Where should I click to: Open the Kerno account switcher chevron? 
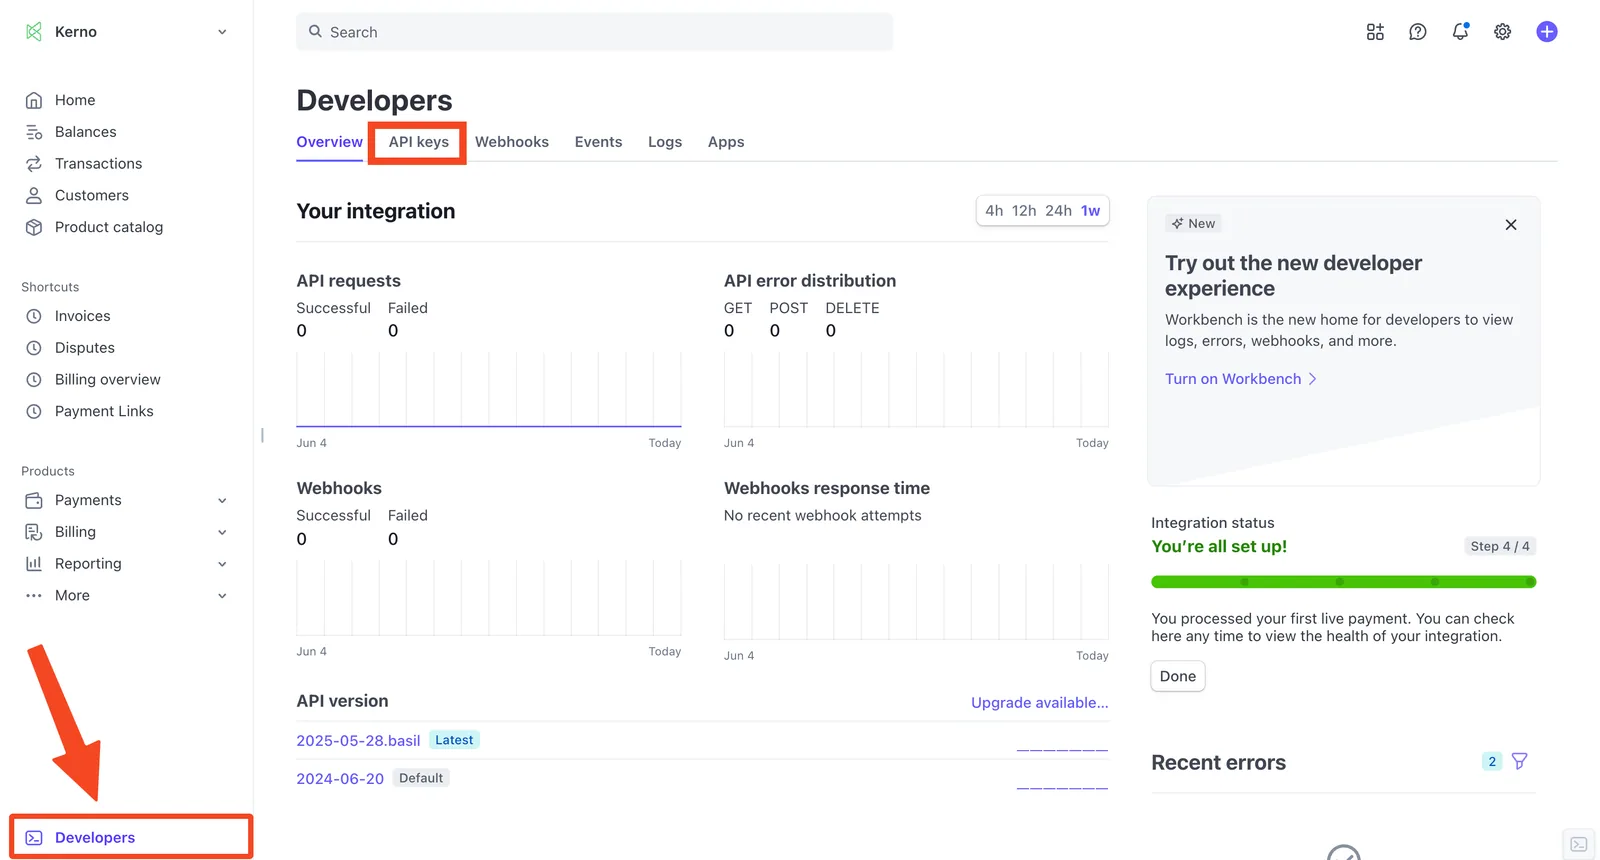click(x=222, y=32)
